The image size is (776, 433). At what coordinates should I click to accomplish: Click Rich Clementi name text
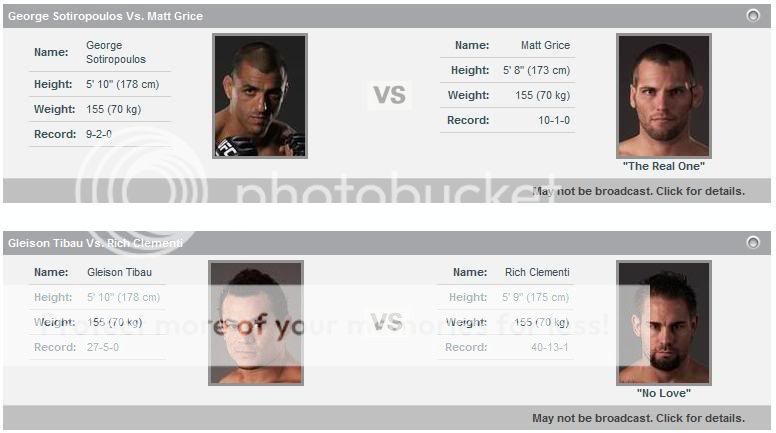tap(537, 272)
